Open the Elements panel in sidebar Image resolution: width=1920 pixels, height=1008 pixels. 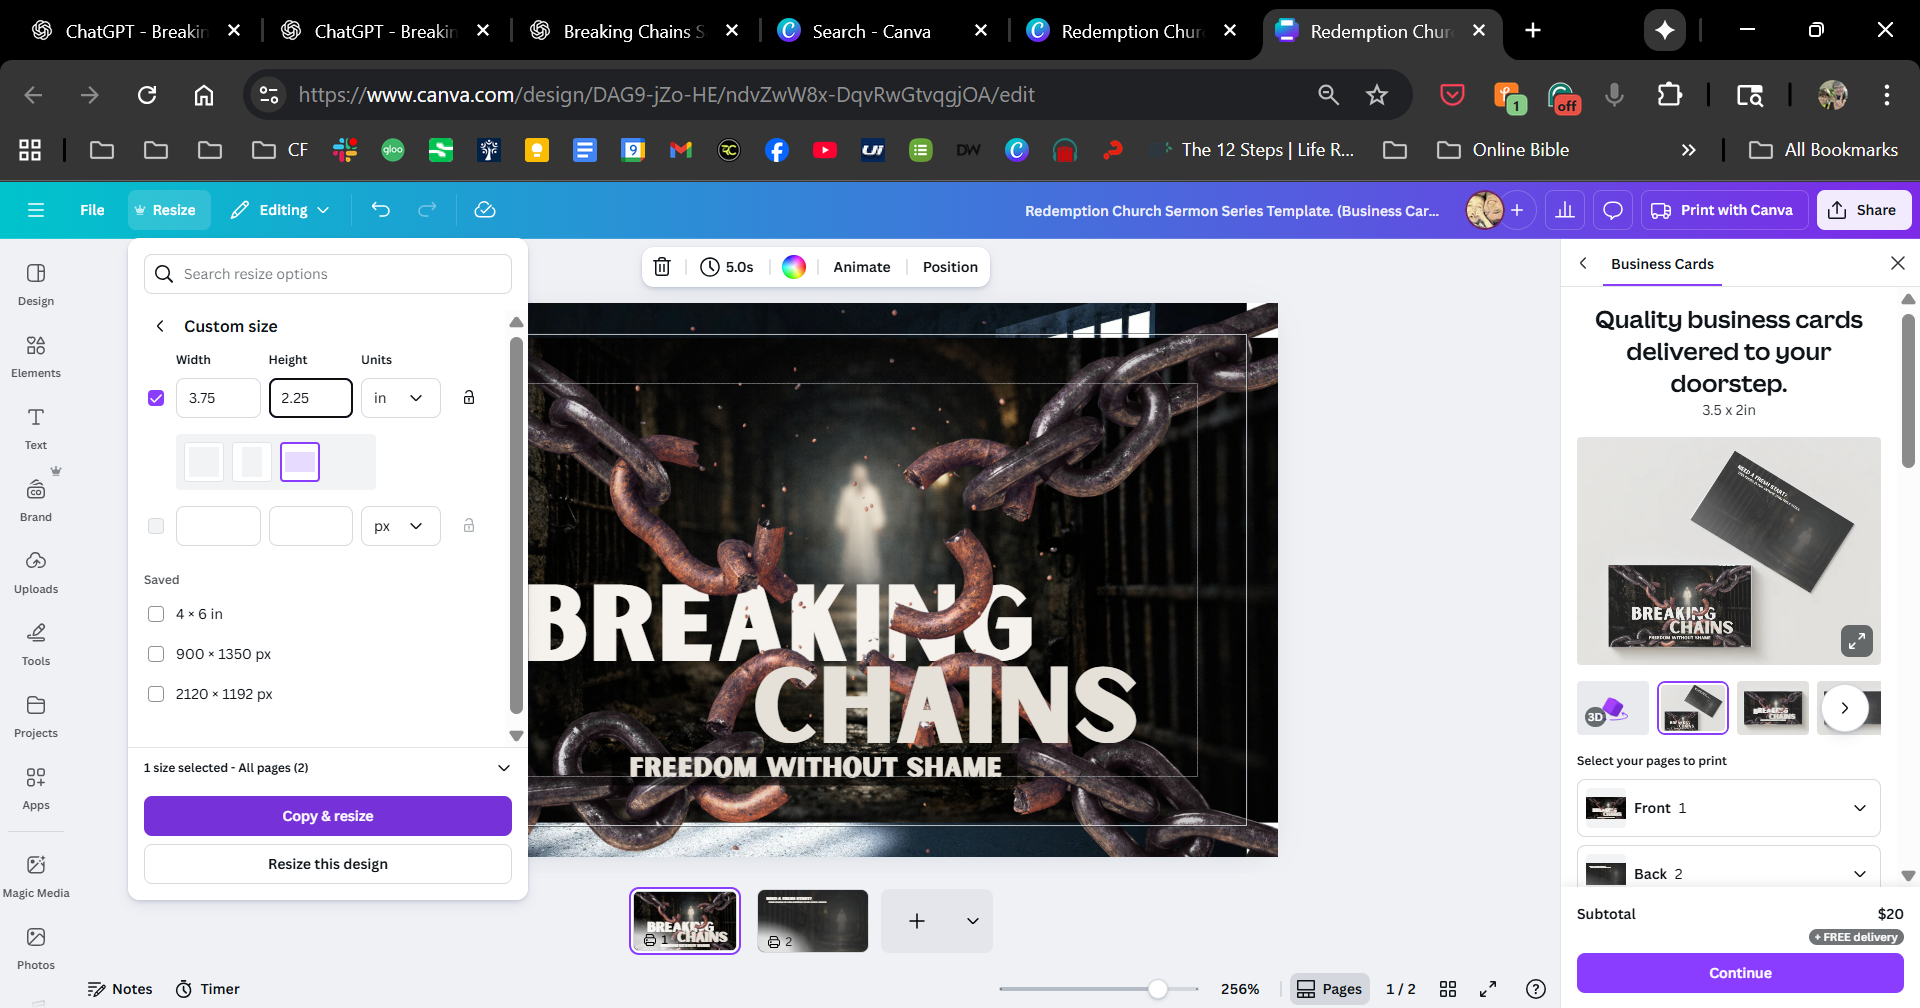36,356
